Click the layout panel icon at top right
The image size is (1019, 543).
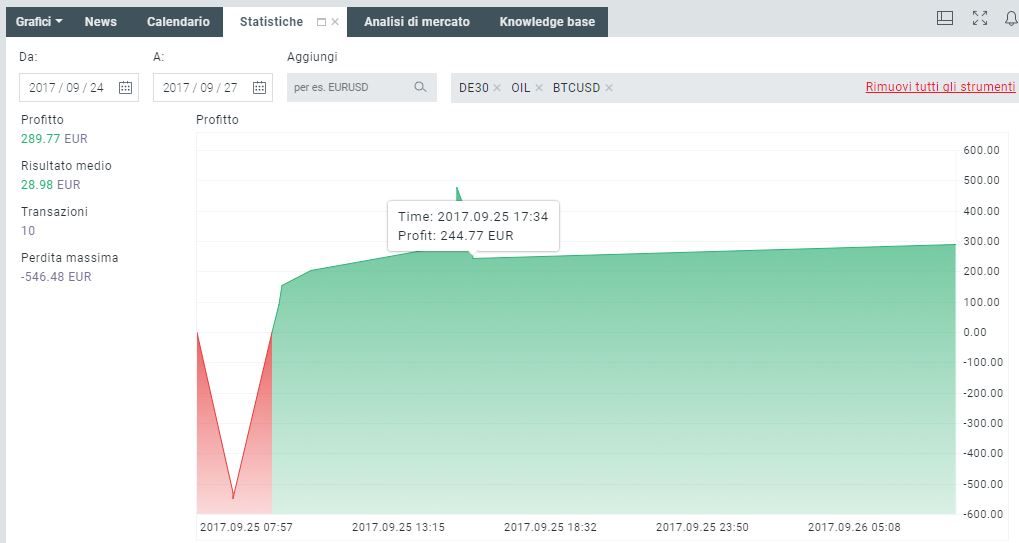point(945,18)
